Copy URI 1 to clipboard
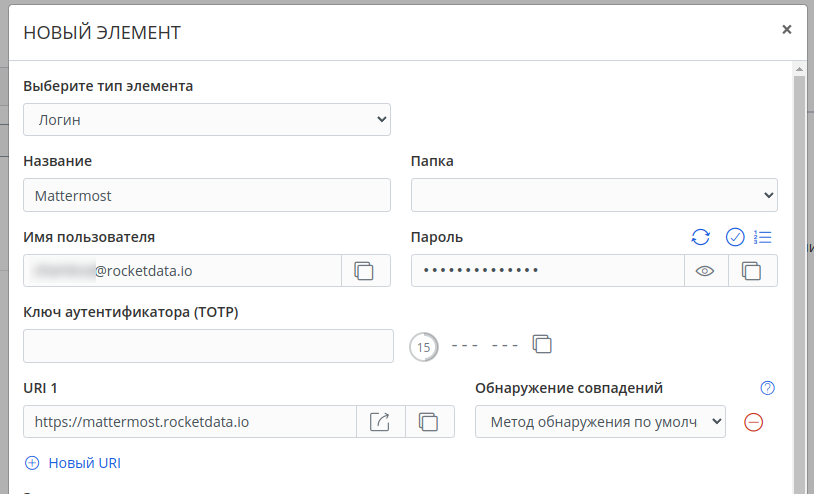This screenshot has height=494, width=814. pos(429,422)
